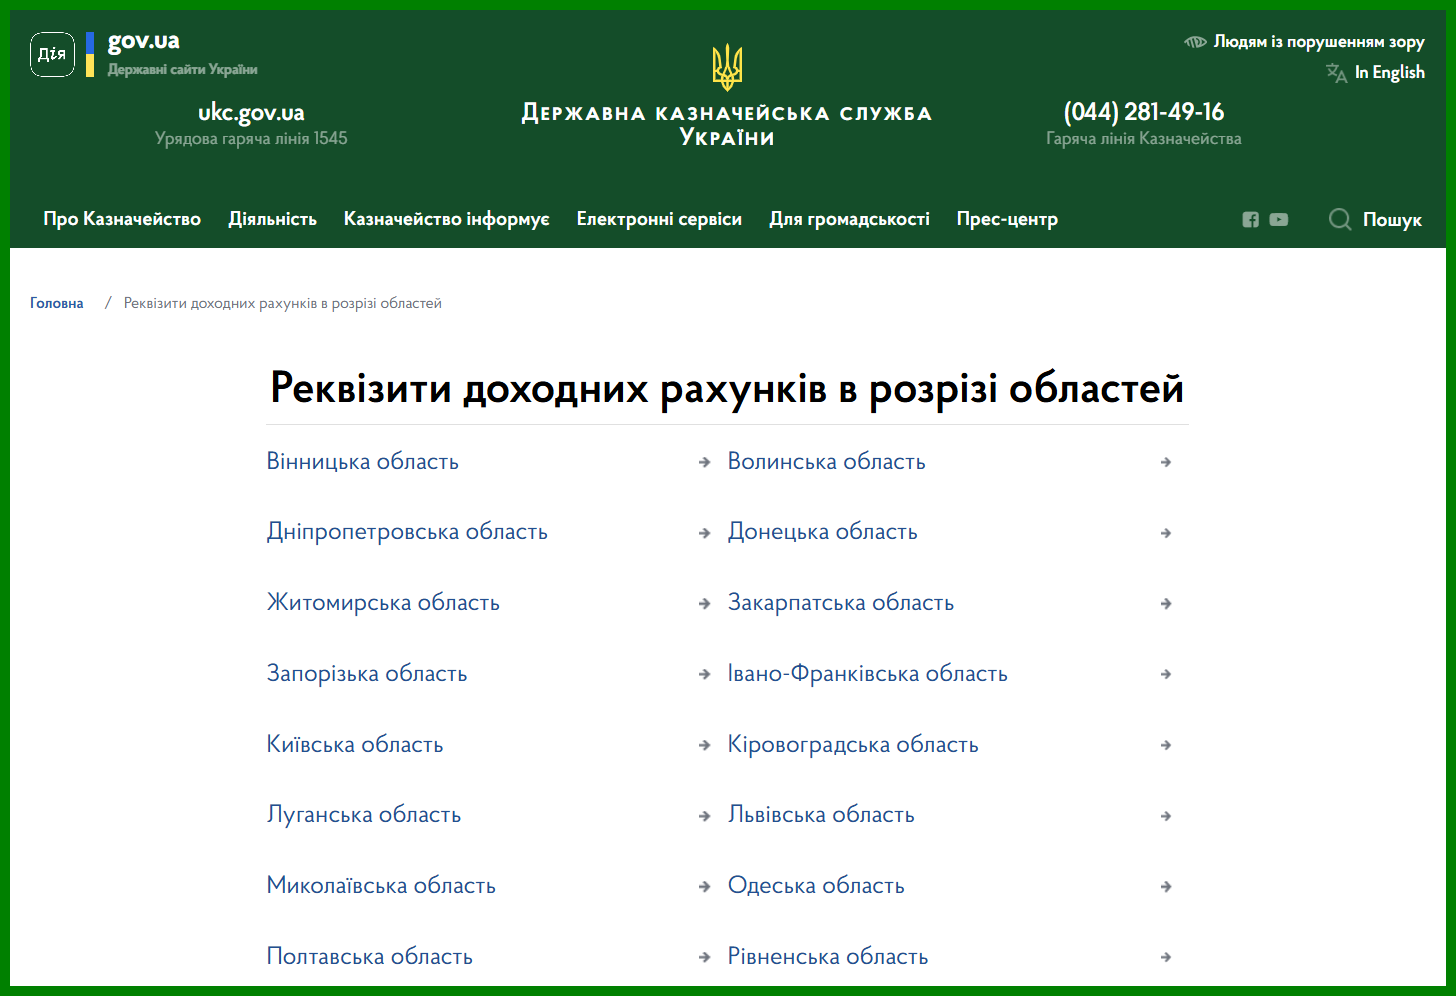The width and height of the screenshot is (1456, 996).
Task: Expand the Діяльність menu
Action: 272,219
